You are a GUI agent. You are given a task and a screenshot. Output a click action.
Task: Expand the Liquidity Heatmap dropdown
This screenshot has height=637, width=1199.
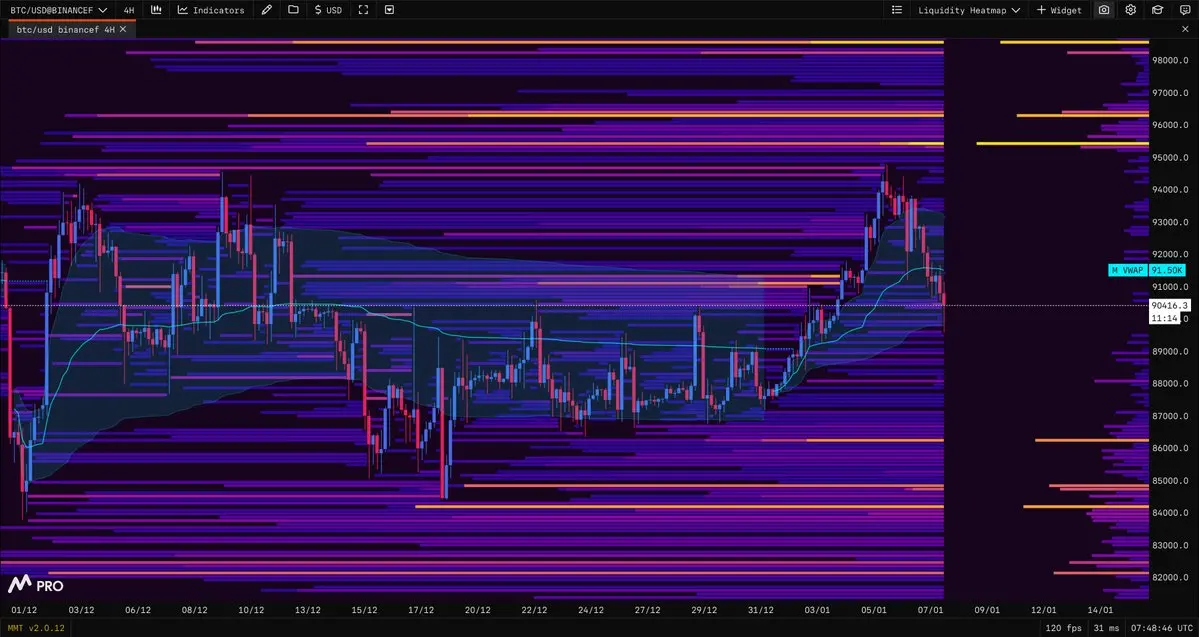969,10
